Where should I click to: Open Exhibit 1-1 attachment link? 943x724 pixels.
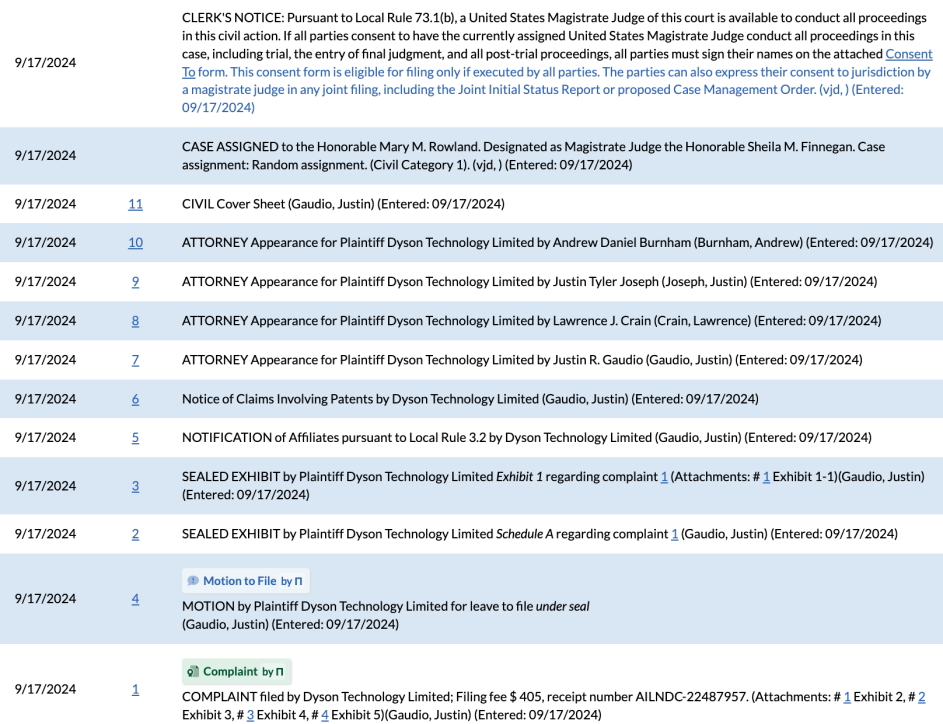click(x=766, y=476)
